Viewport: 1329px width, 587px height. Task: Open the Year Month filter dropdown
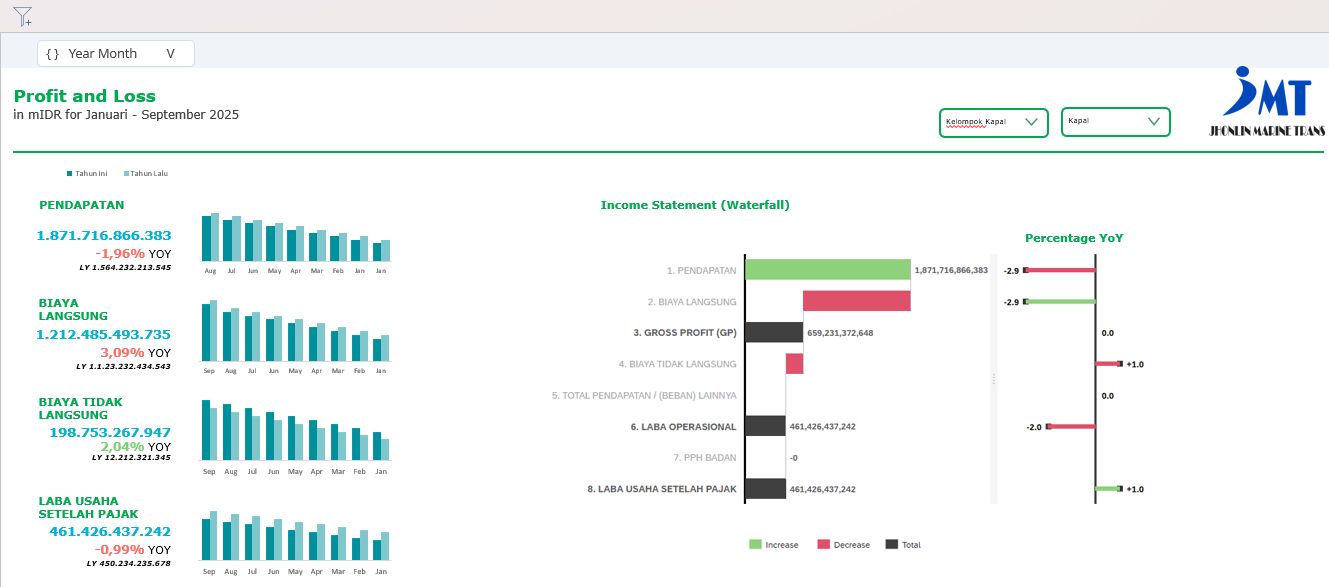[x=116, y=54]
